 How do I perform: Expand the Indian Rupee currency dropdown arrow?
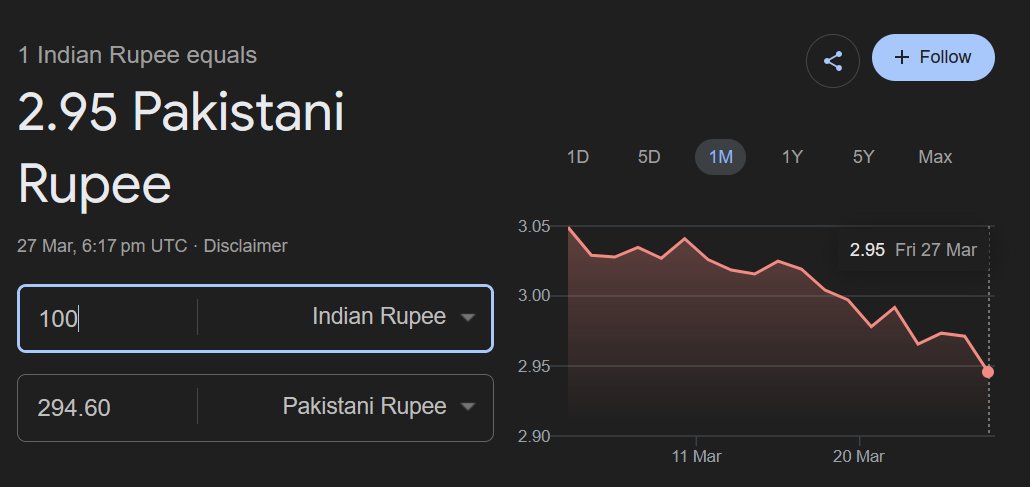pos(466,318)
